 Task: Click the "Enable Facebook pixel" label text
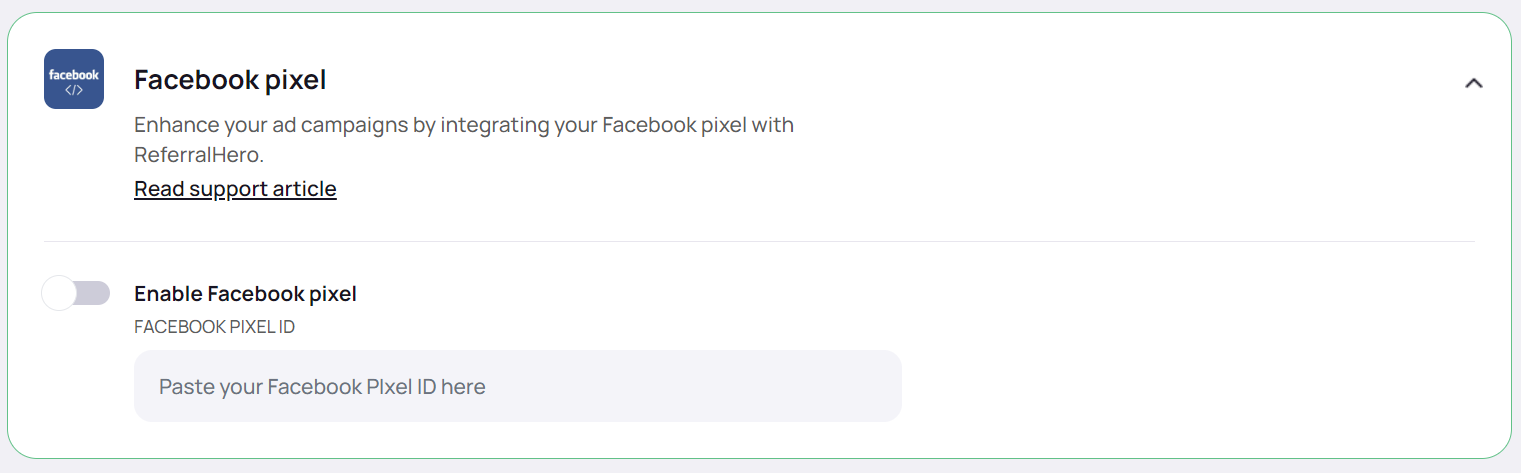pyautogui.click(x=245, y=294)
